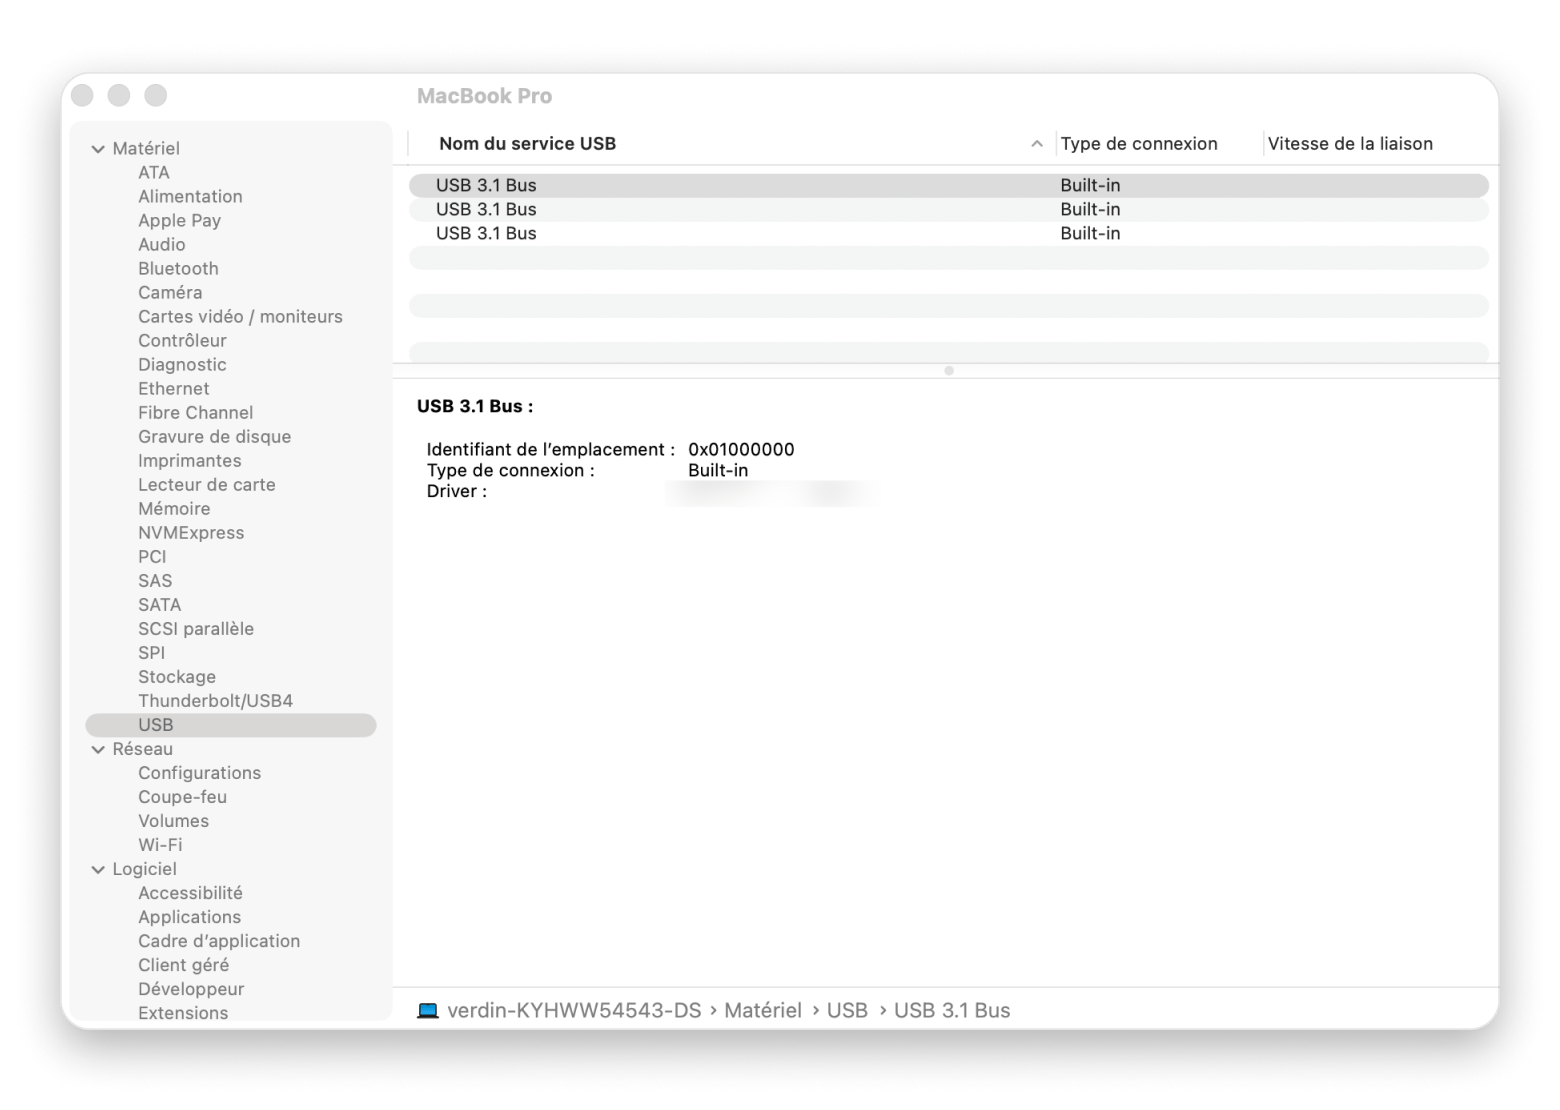
Task: Select the middle USB 3.1 Bus table row
Action: [949, 210]
